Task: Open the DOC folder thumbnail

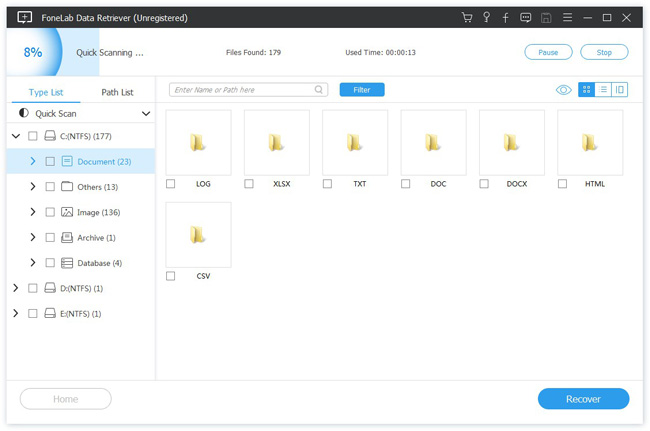Action: 433,143
